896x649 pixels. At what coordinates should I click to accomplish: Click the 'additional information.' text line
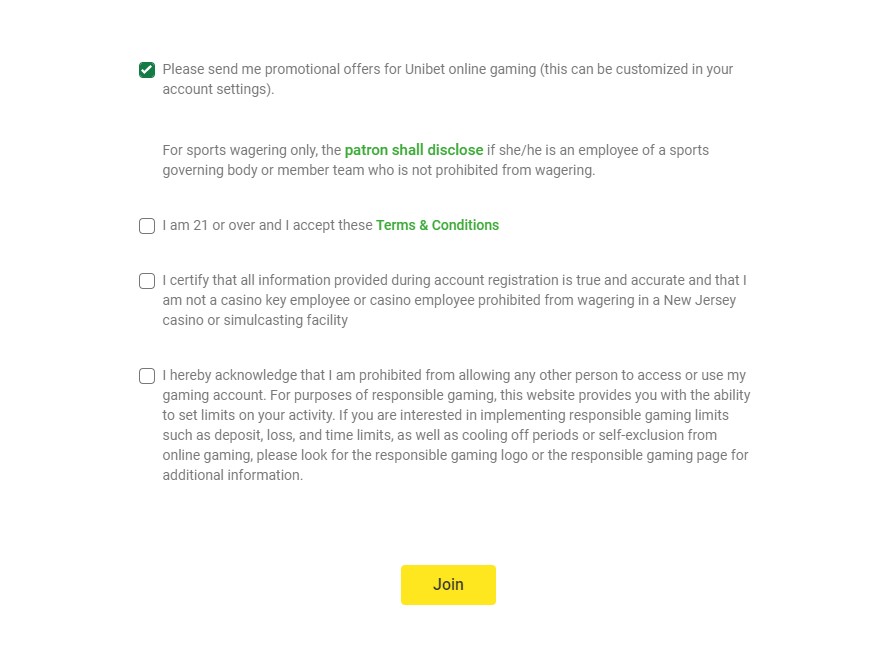[232, 475]
